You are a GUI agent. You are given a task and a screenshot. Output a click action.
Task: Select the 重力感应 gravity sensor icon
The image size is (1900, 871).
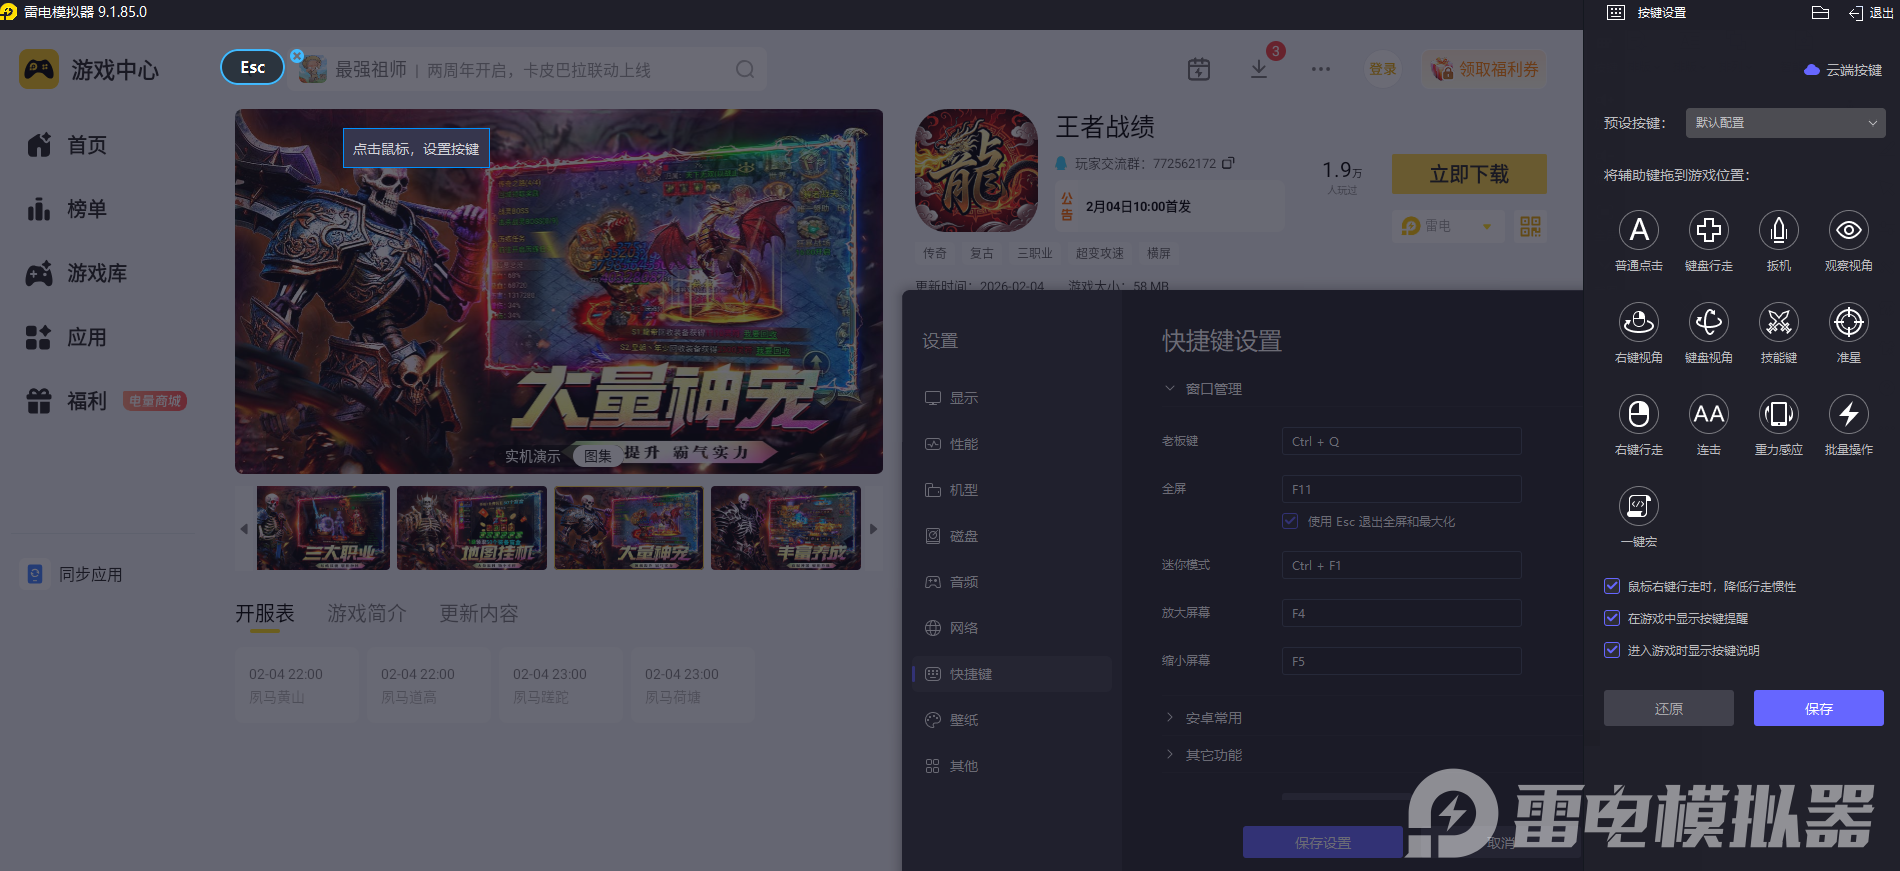[1778, 414]
